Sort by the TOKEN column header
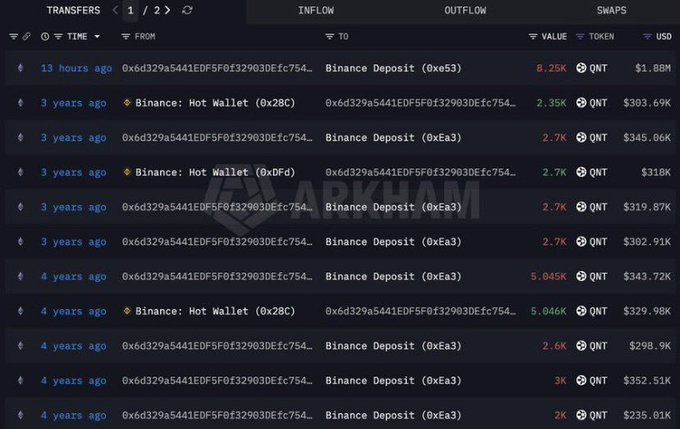Viewport: 680px width, 429px height. (x=601, y=36)
